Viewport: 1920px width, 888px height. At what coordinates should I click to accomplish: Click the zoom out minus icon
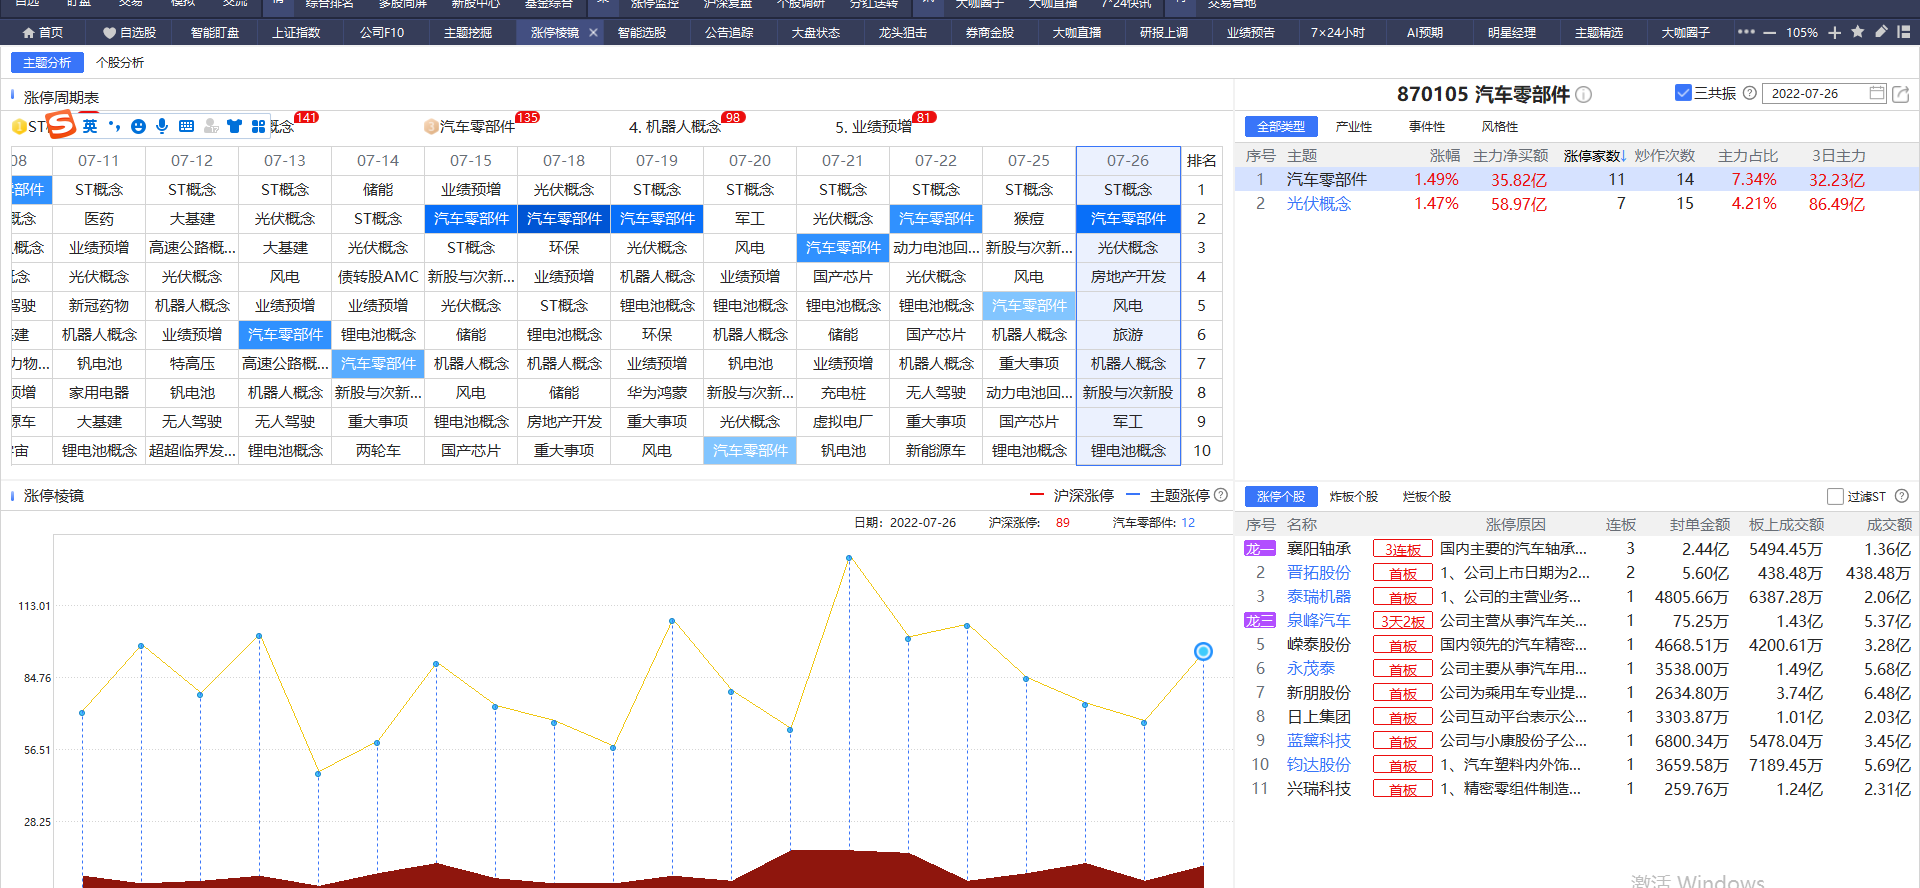[x=1769, y=33]
